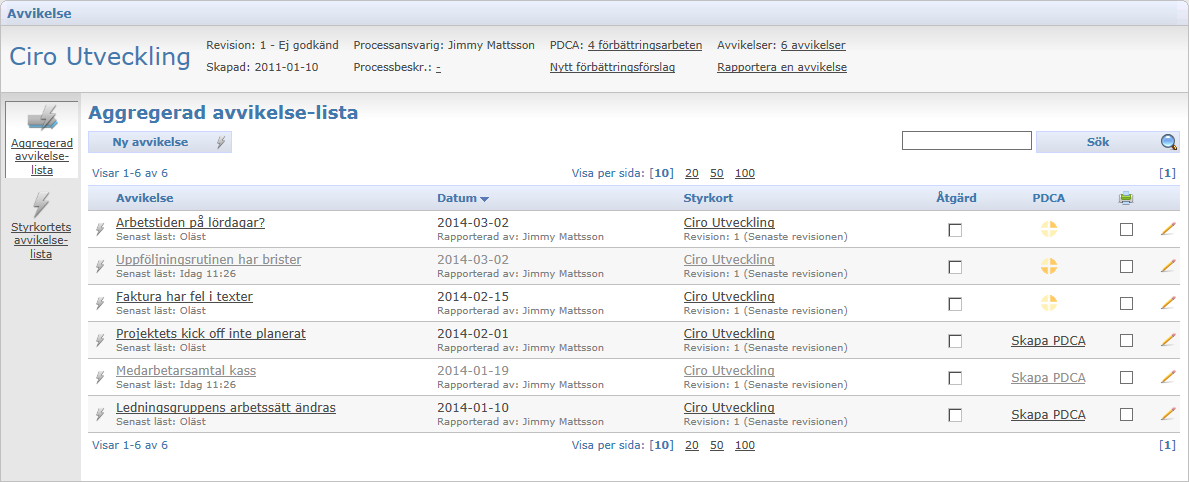The height and width of the screenshot is (482, 1189).
Task: Sort by Datum column arrow
Action: (x=485, y=199)
